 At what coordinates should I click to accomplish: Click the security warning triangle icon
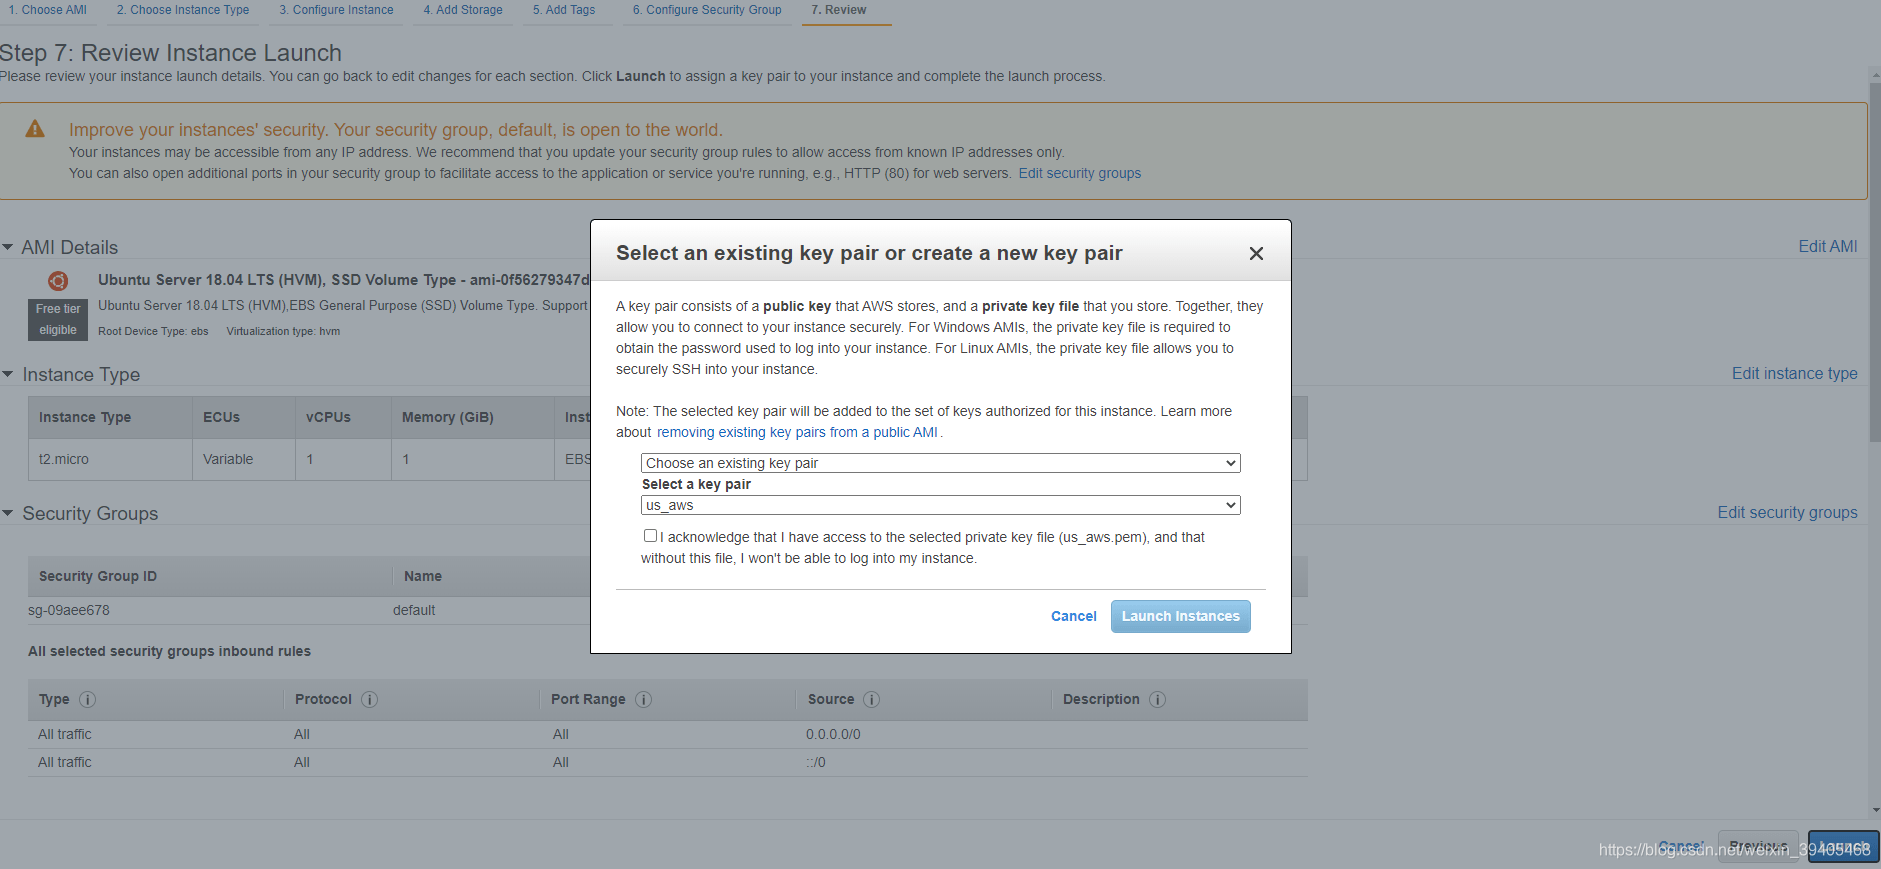click(35, 129)
